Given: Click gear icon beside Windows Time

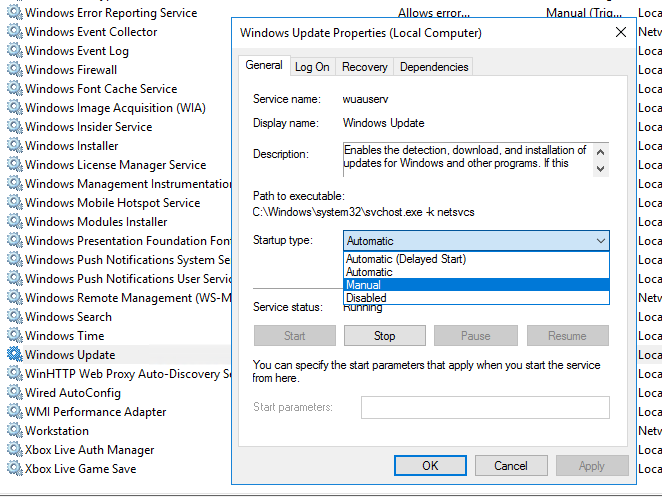Looking at the screenshot, I should coord(15,336).
